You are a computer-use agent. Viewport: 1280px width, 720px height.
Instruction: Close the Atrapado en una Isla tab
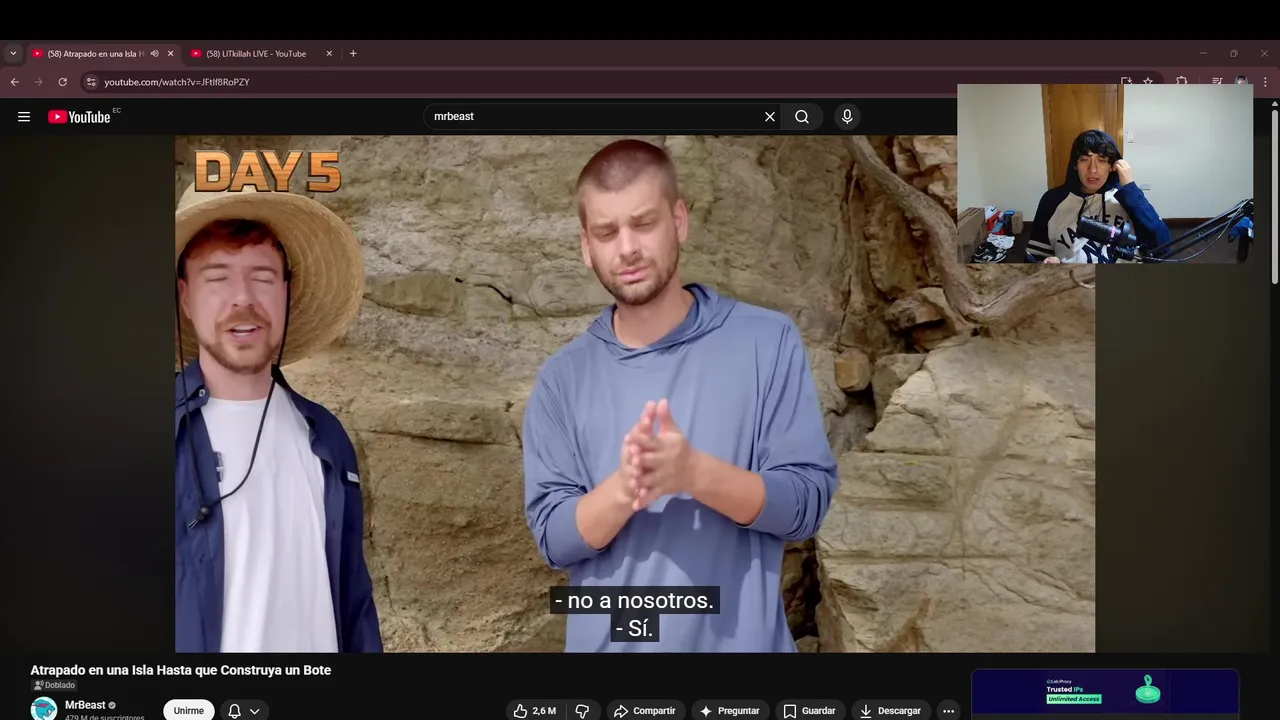[x=170, y=54]
